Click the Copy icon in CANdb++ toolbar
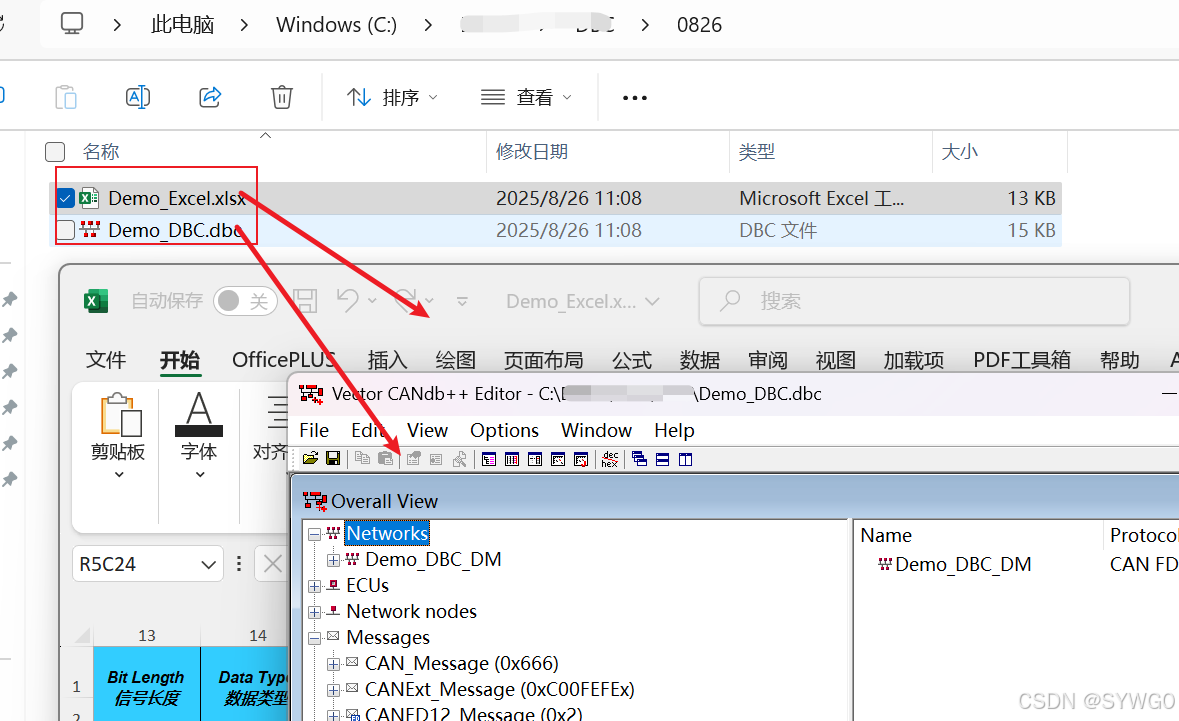1179x721 pixels. [362, 459]
